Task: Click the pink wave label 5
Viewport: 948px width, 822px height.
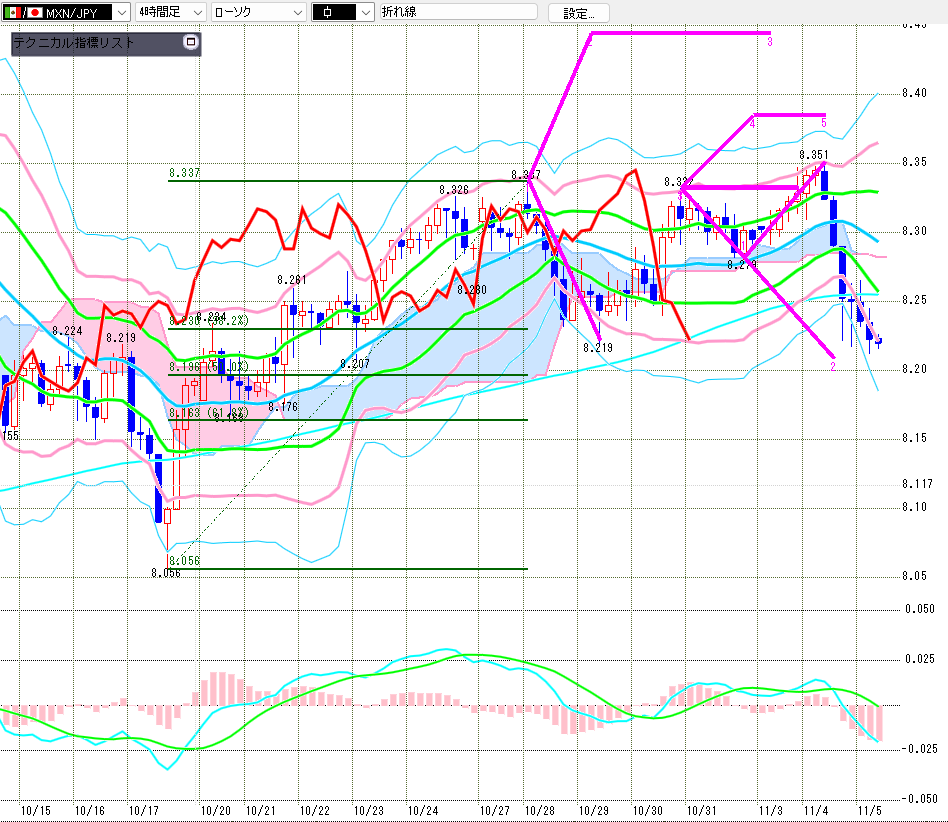Action: pos(823,122)
